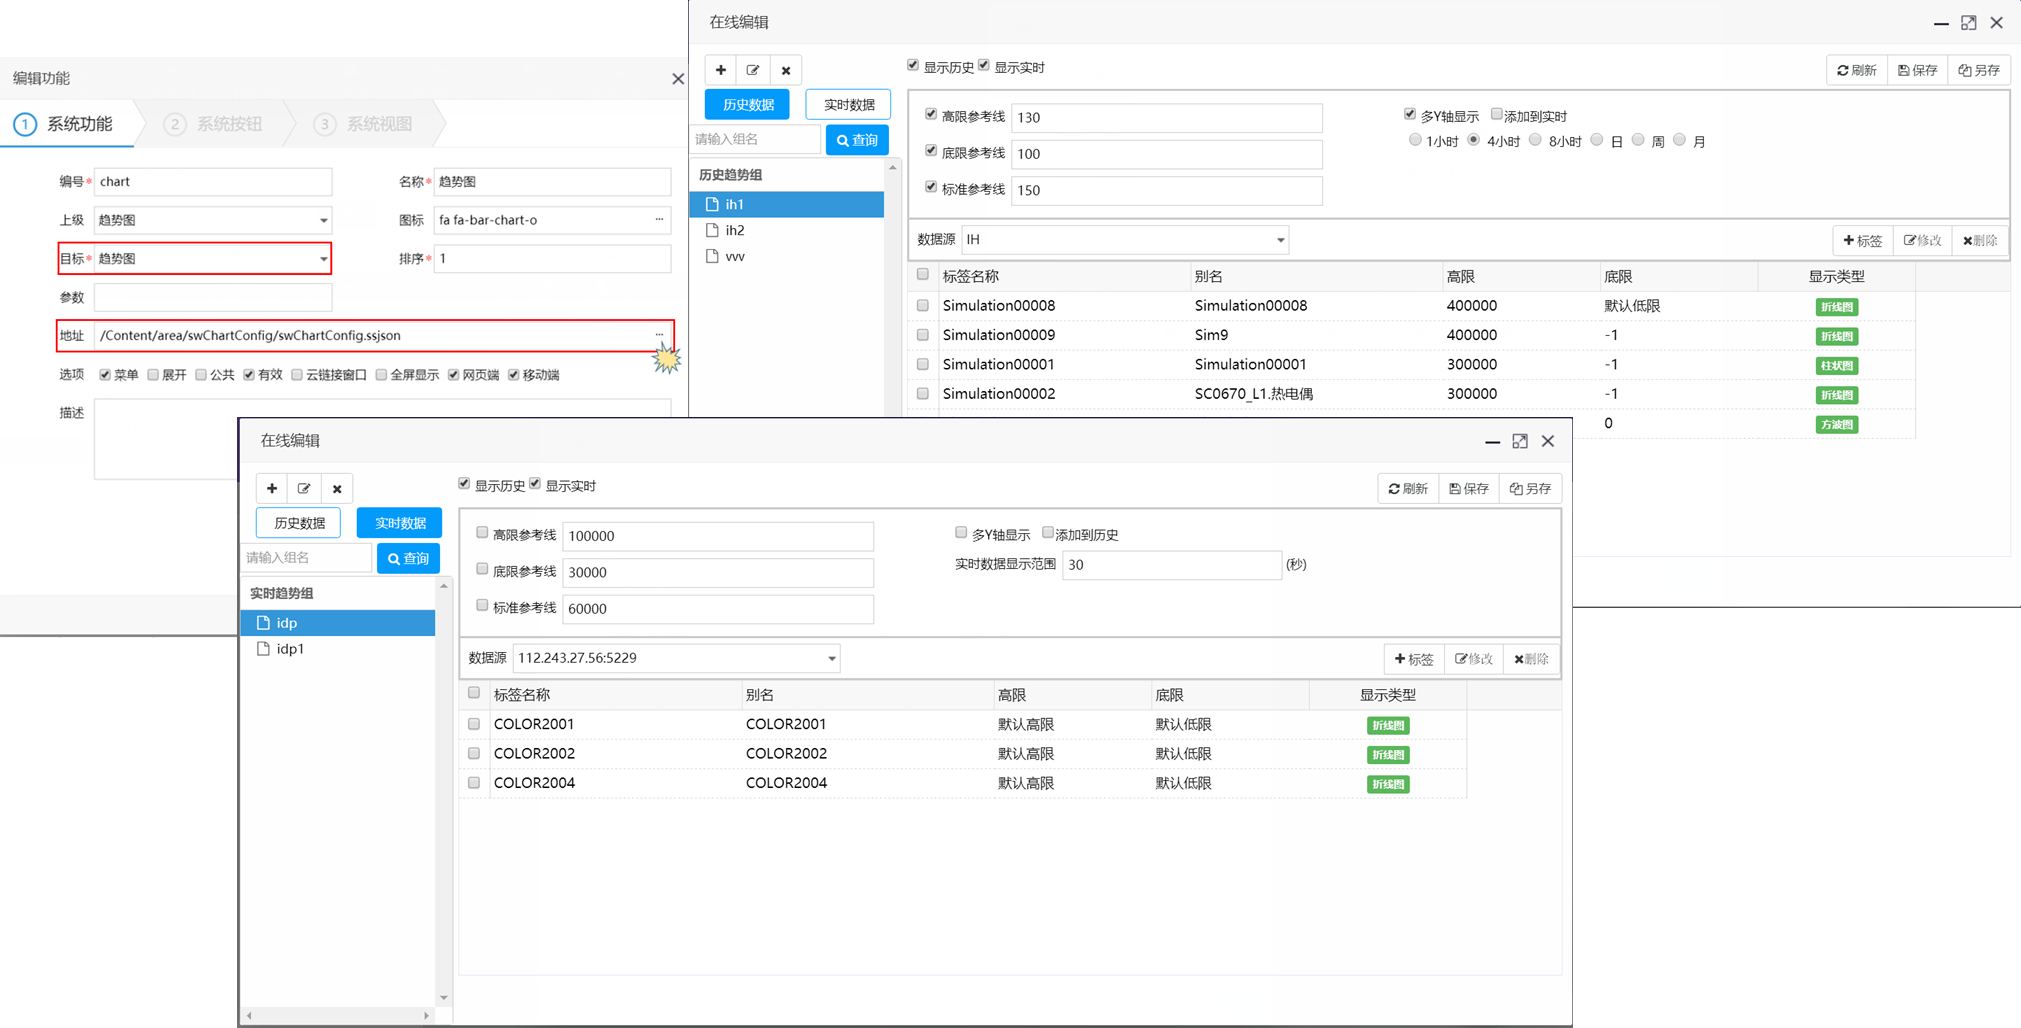Viewport: 2021px width, 1028px height.
Task: Click 另存 save-as in lower 在线编辑 window
Action: point(1530,488)
